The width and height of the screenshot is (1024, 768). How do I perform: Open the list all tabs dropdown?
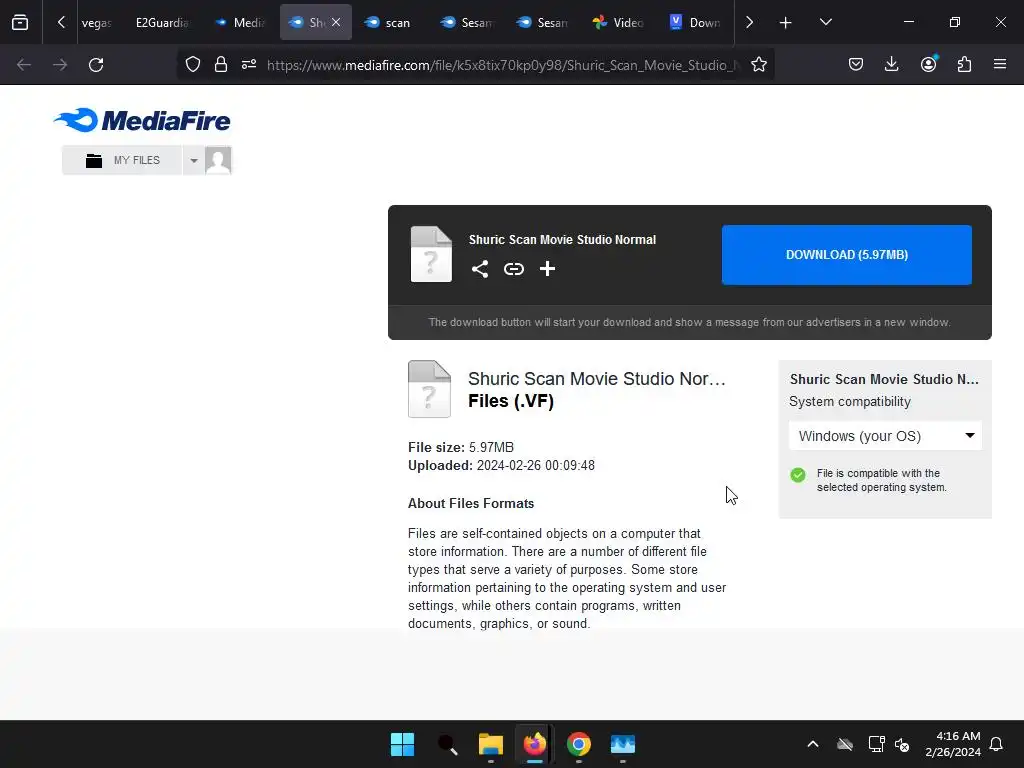825,22
